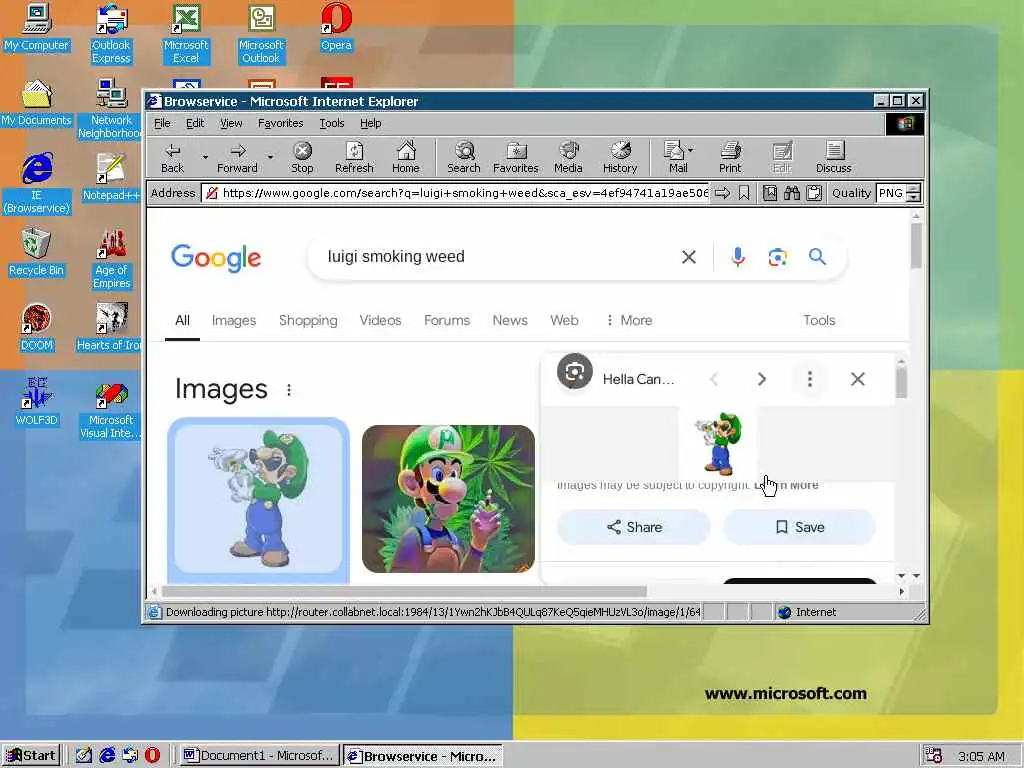Open the Quality PNG combo box
This screenshot has width=1024, height=768.
pyautogui.click(x=898, y=193)
